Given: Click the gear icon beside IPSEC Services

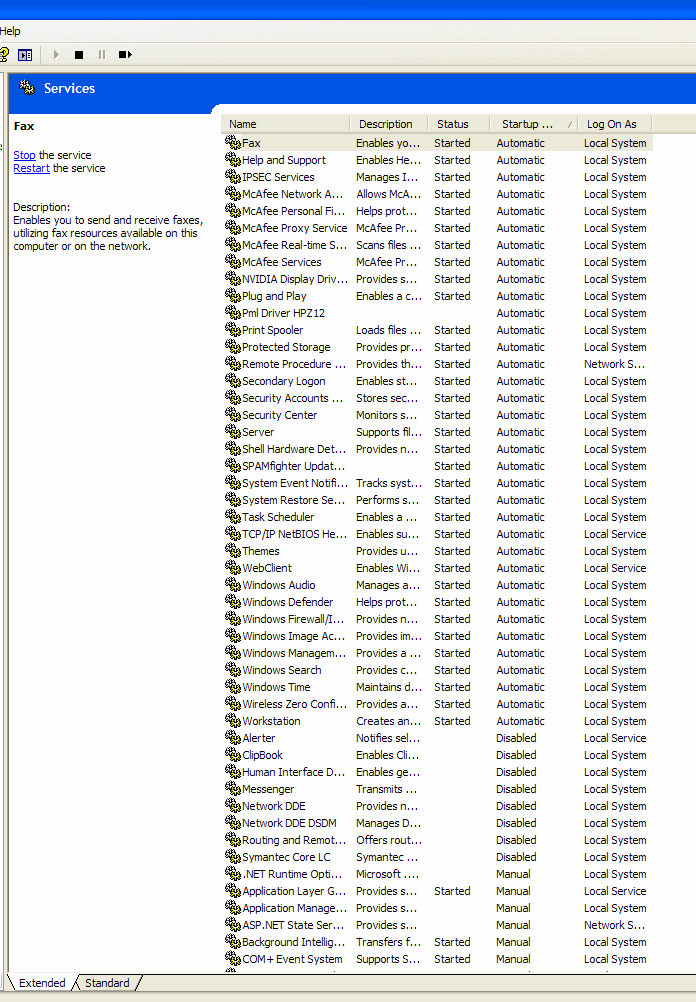Looking at the screenshot, I should point(233,176).
